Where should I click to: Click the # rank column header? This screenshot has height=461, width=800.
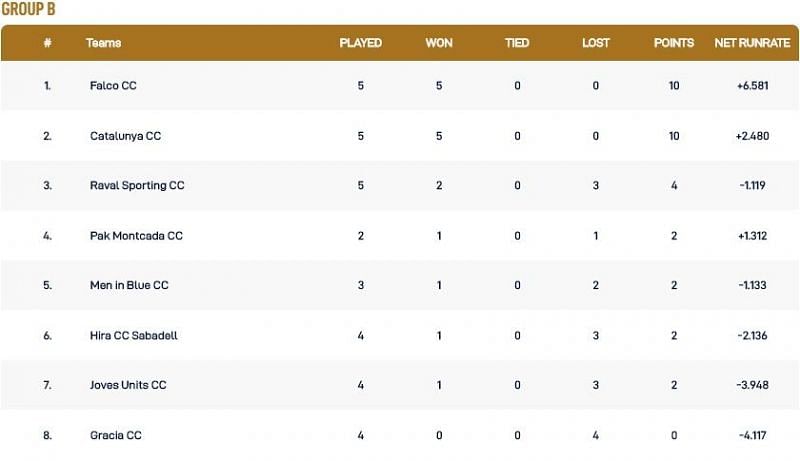tap(47, 43)
